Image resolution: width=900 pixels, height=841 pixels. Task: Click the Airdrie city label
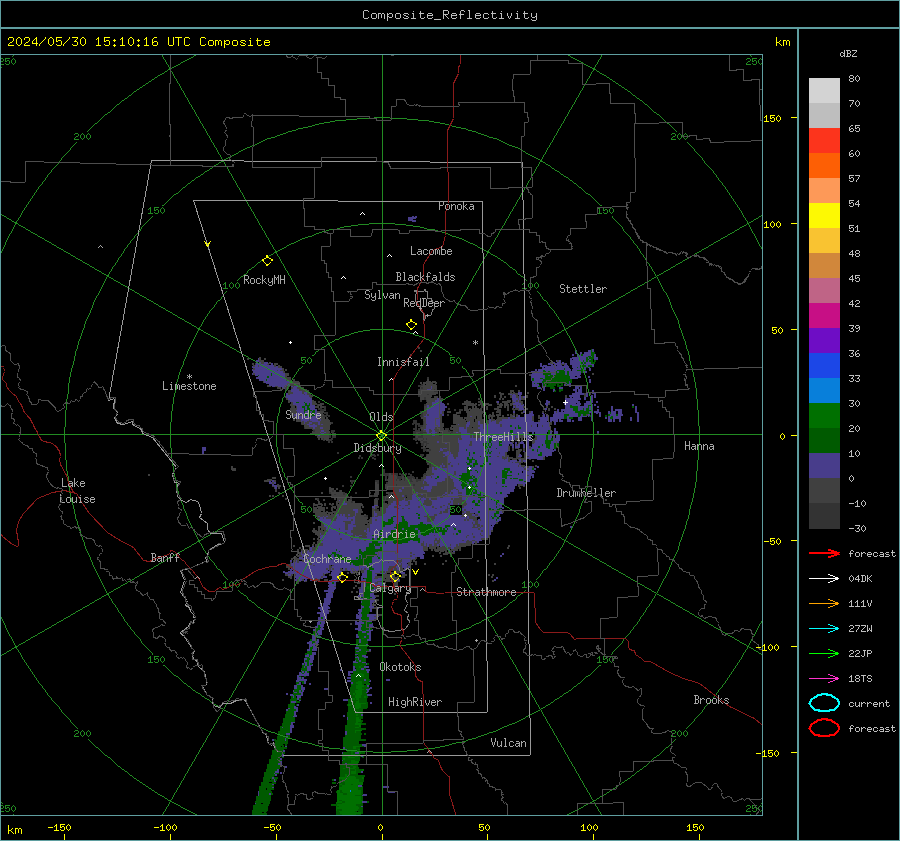coord(394,534)
